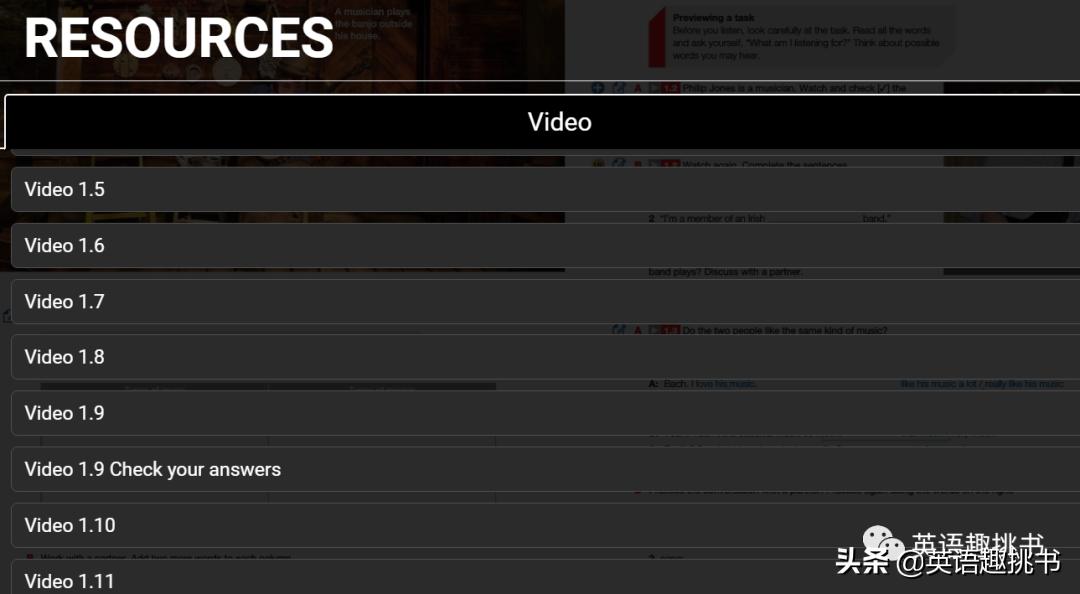Viewport: 1080px width, 594px height.
Task: Play the Video 1.6 resource
Action: tap(546, 245)
